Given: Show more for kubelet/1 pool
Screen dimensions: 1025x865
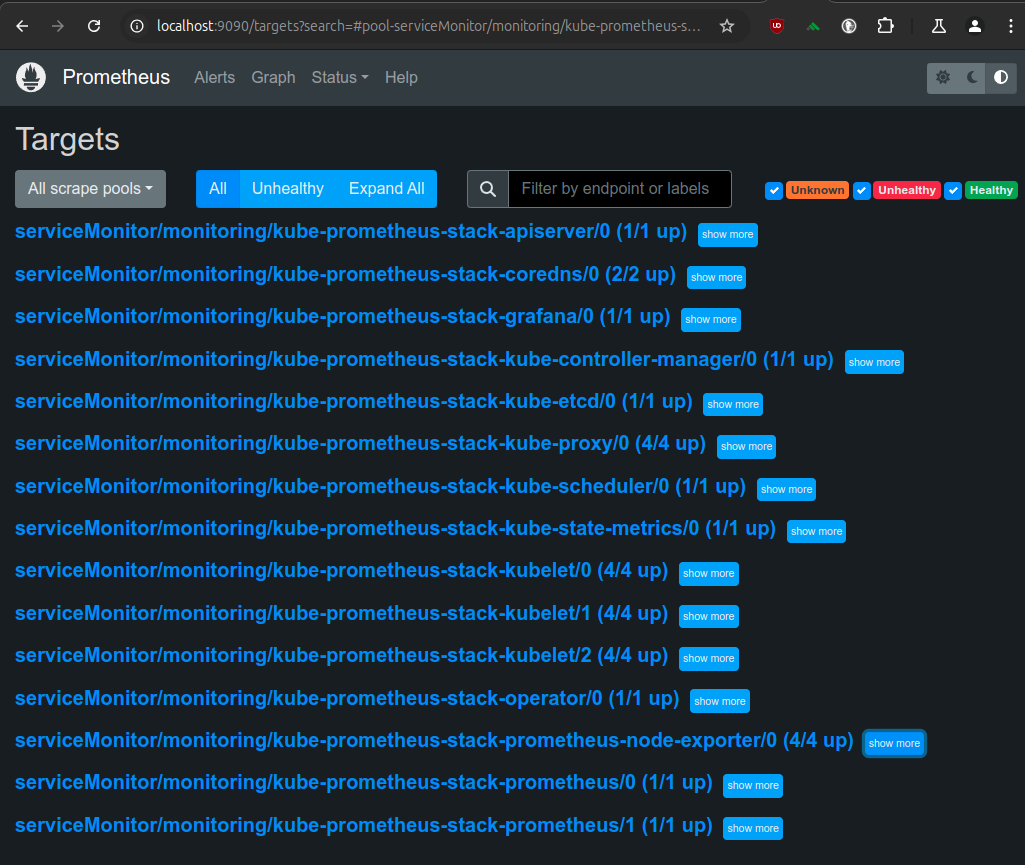Looking at the screenshot, I should [709, 616].
